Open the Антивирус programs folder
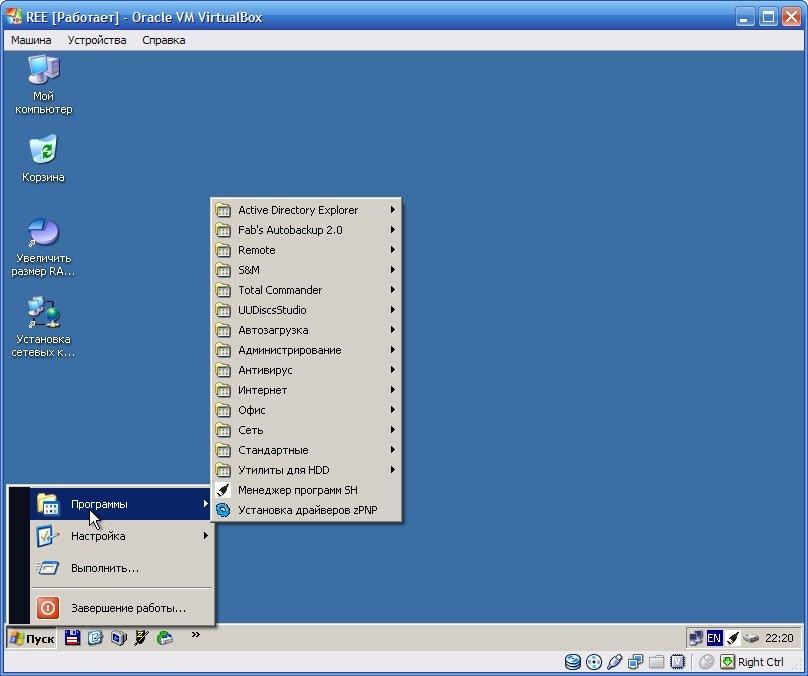The image size is (808, 676). pos(306,370)
